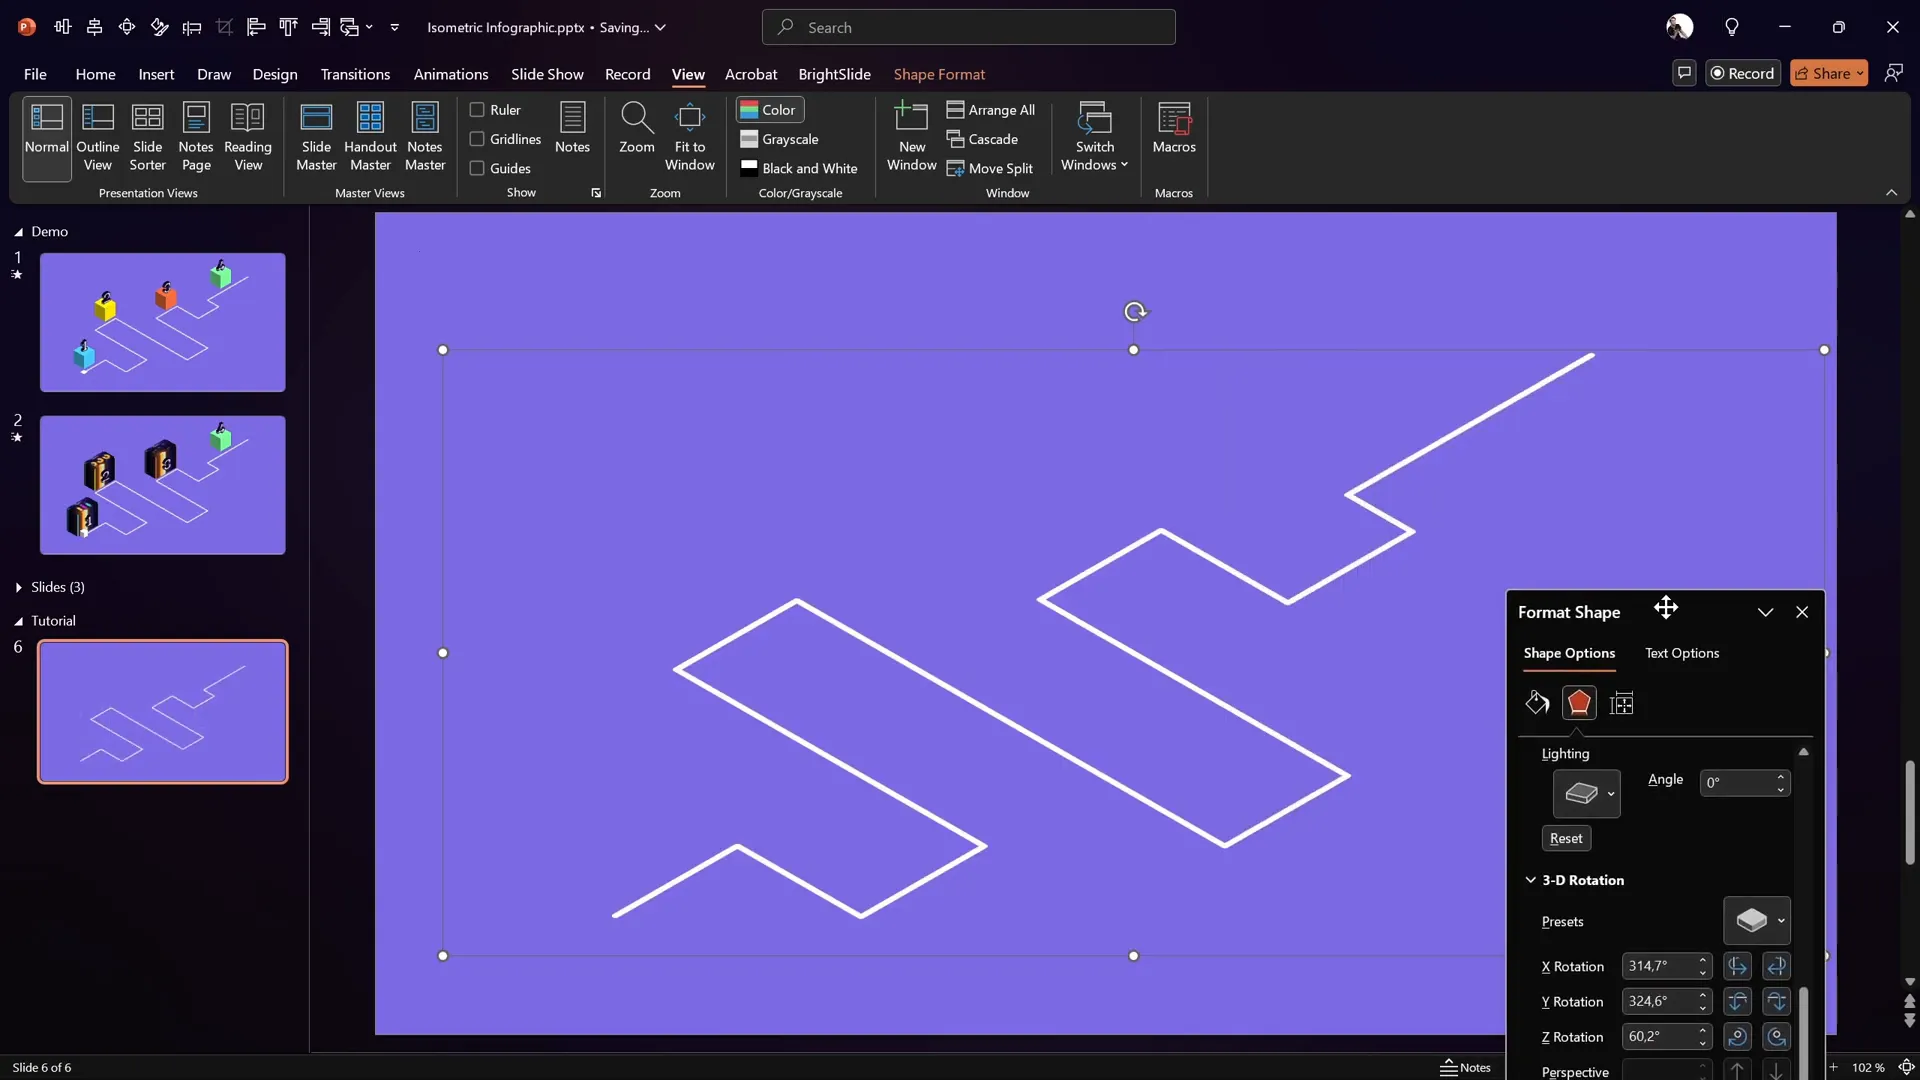The height and width of the screenshot is (1080, 1920).
Task: Select Size & Properties icon in Format Shape
Action: [1621, 703]
